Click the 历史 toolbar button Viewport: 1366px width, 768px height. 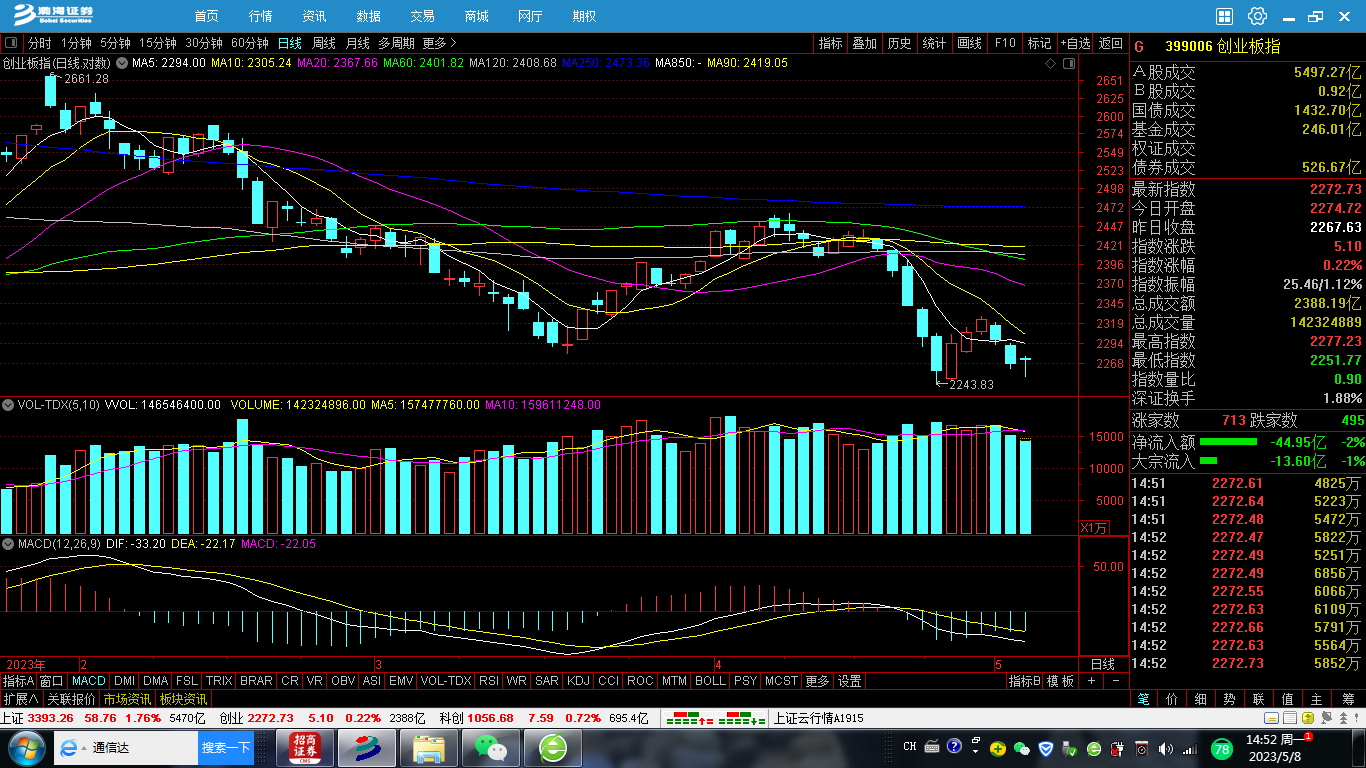[x=900, y=43]
